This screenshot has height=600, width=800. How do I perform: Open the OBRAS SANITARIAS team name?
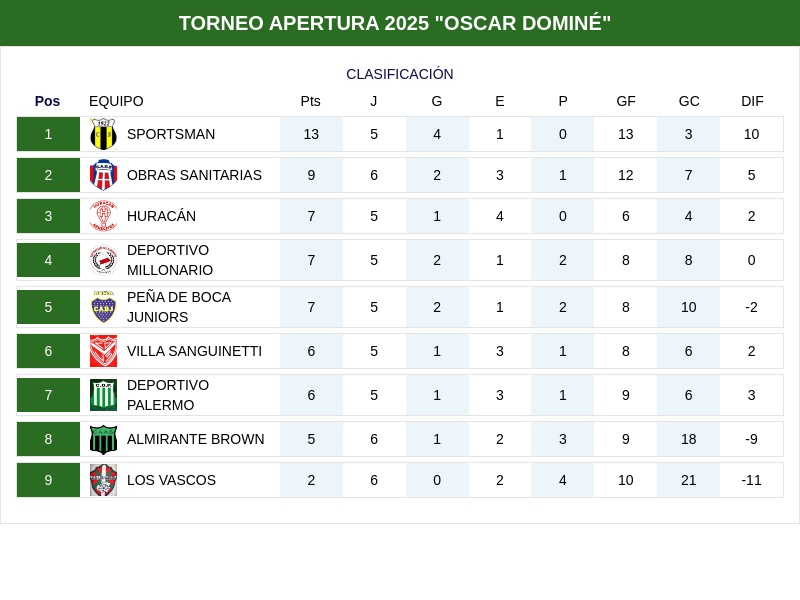point(194,175)
